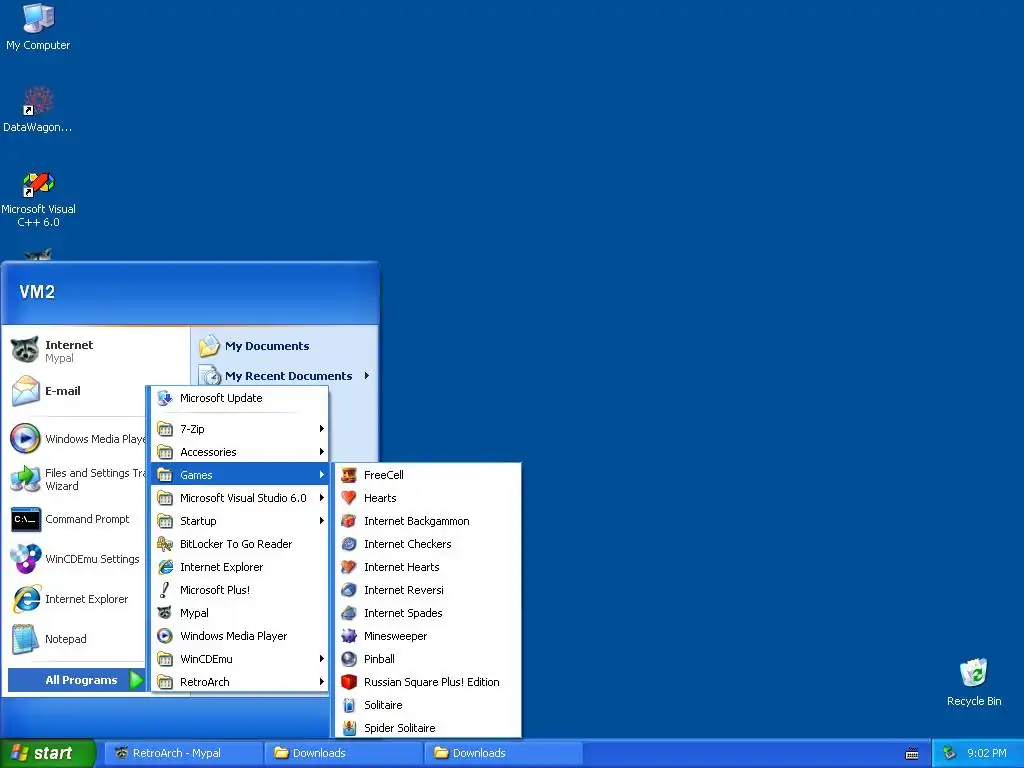Click the Internet Hearts icon

(349, 566)
